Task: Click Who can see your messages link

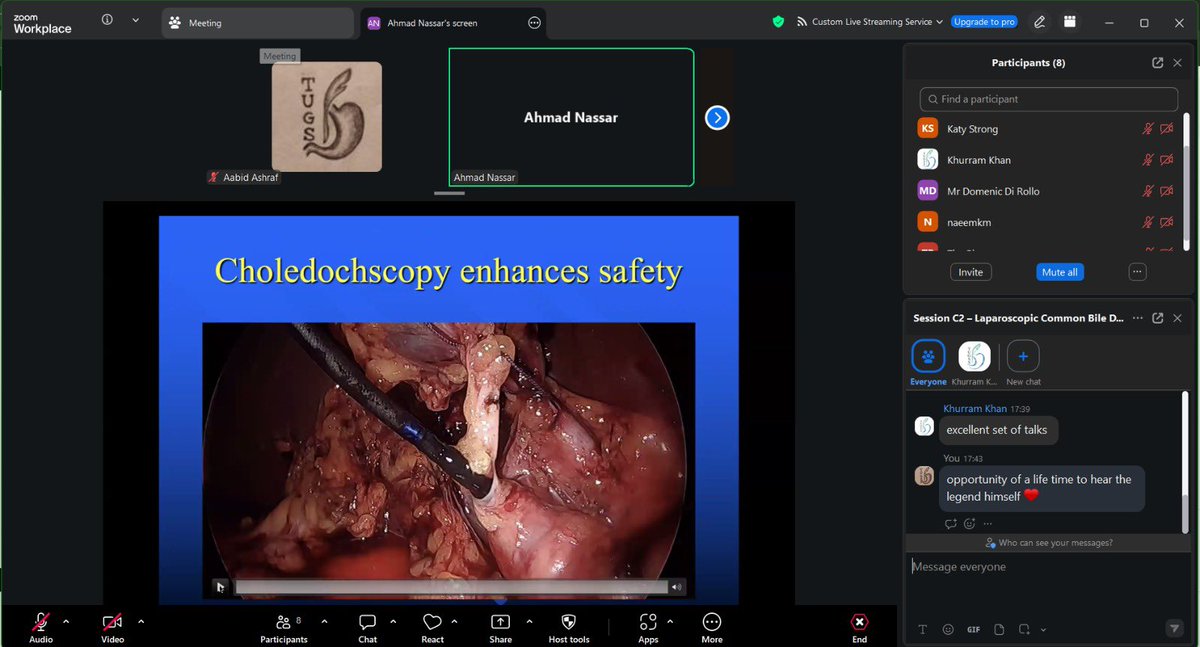Action: [1049, 543]
